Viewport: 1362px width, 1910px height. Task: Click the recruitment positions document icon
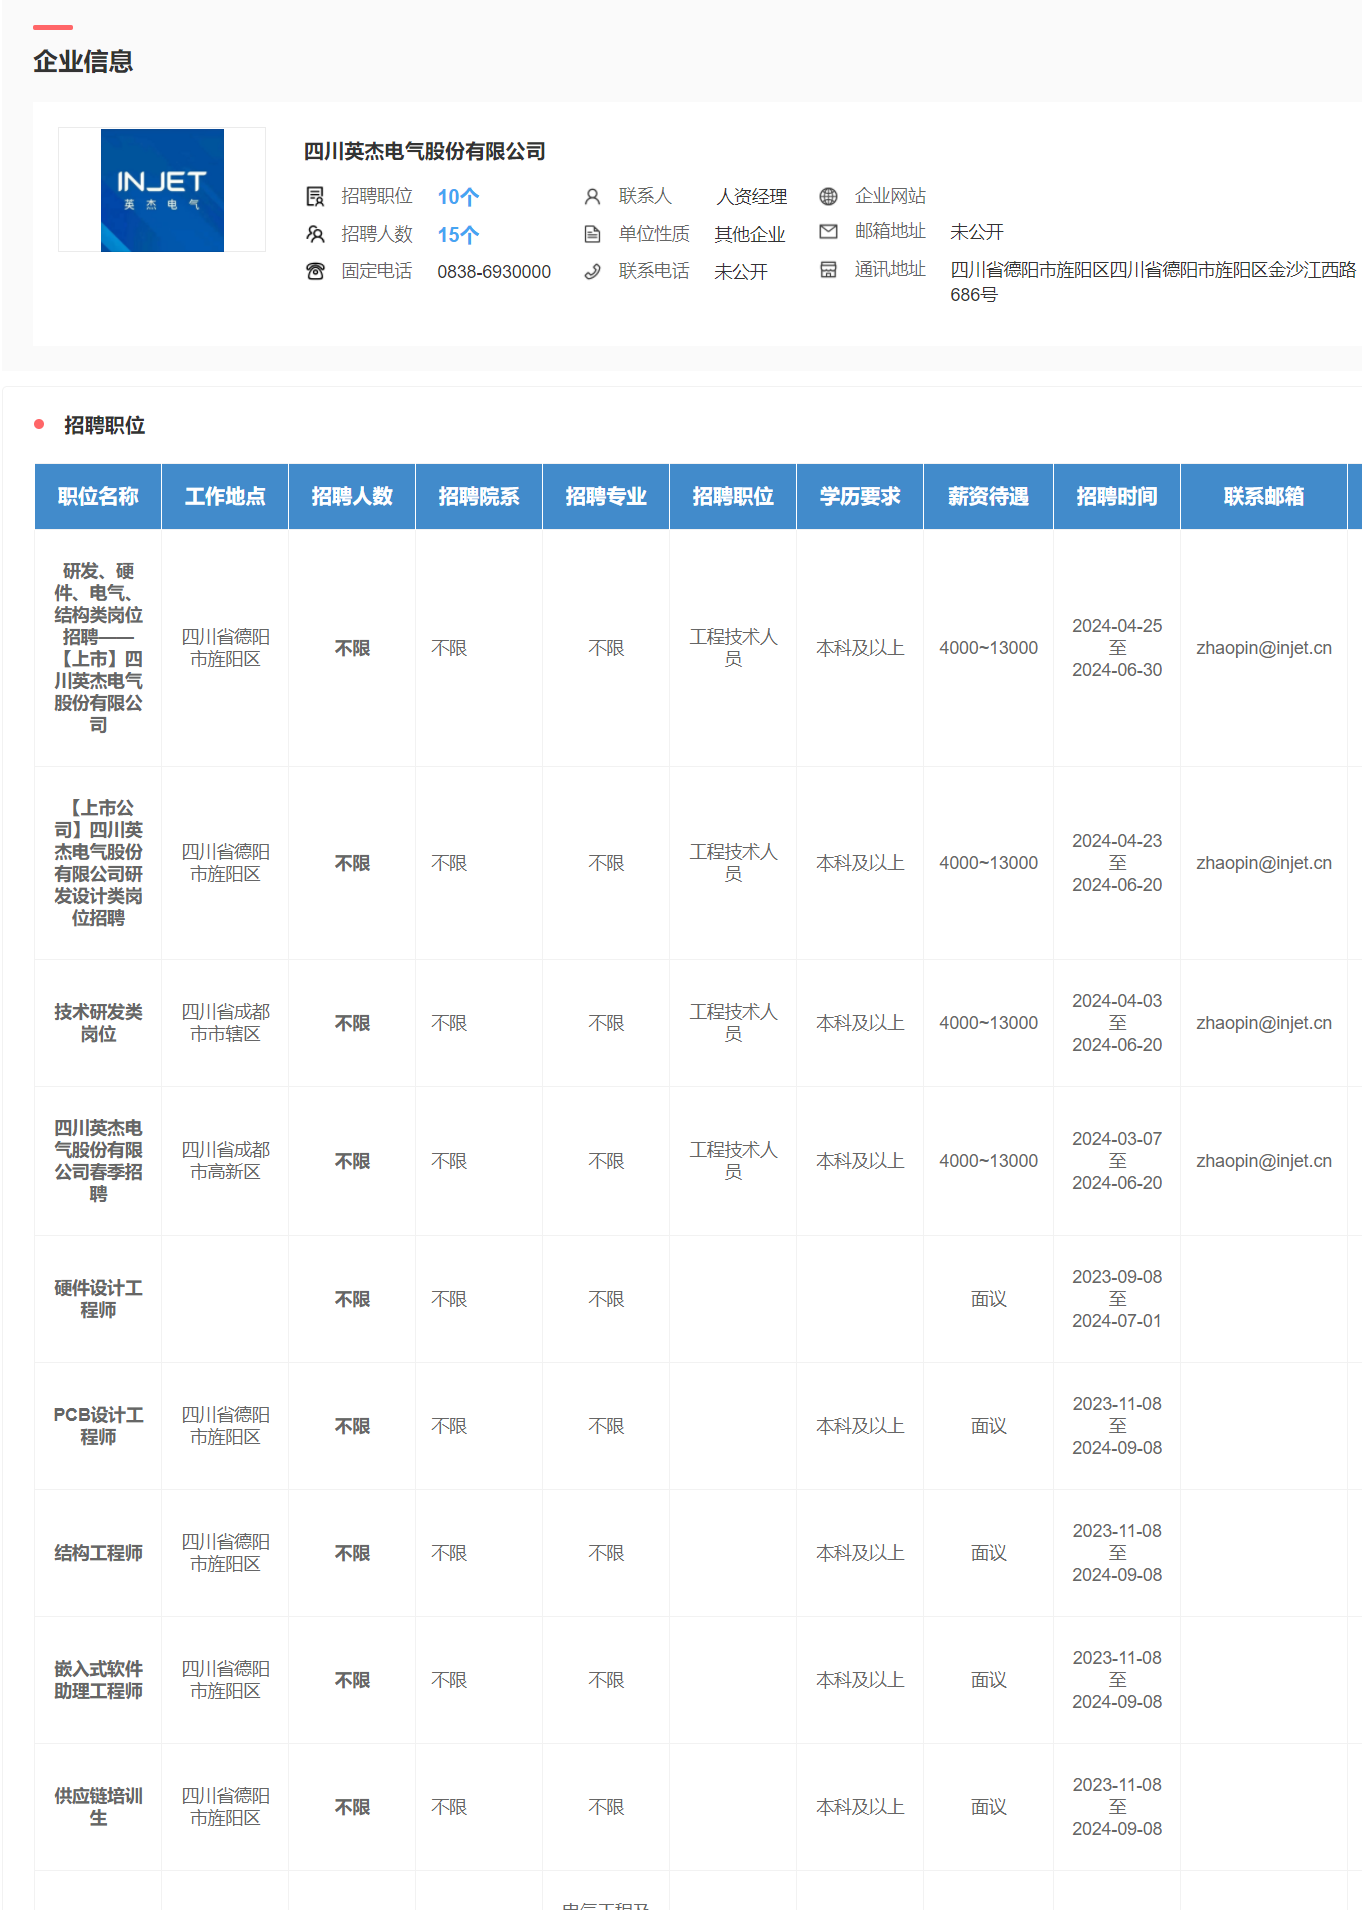[315, 196]
